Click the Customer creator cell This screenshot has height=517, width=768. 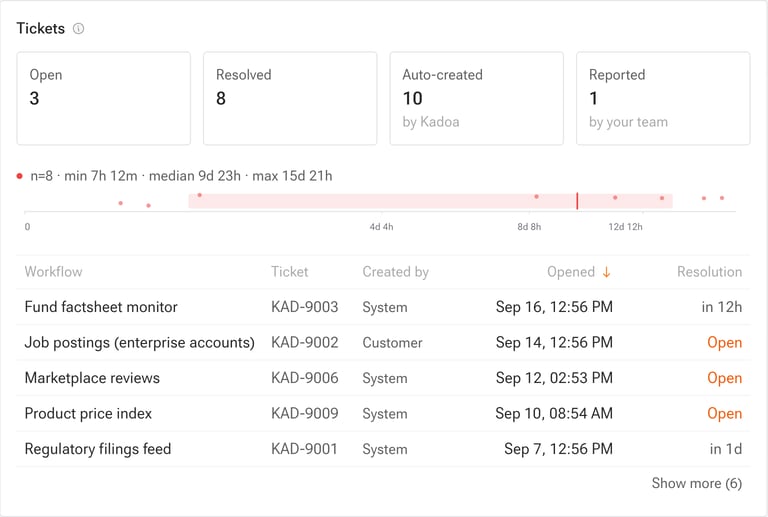click(392, 343)
